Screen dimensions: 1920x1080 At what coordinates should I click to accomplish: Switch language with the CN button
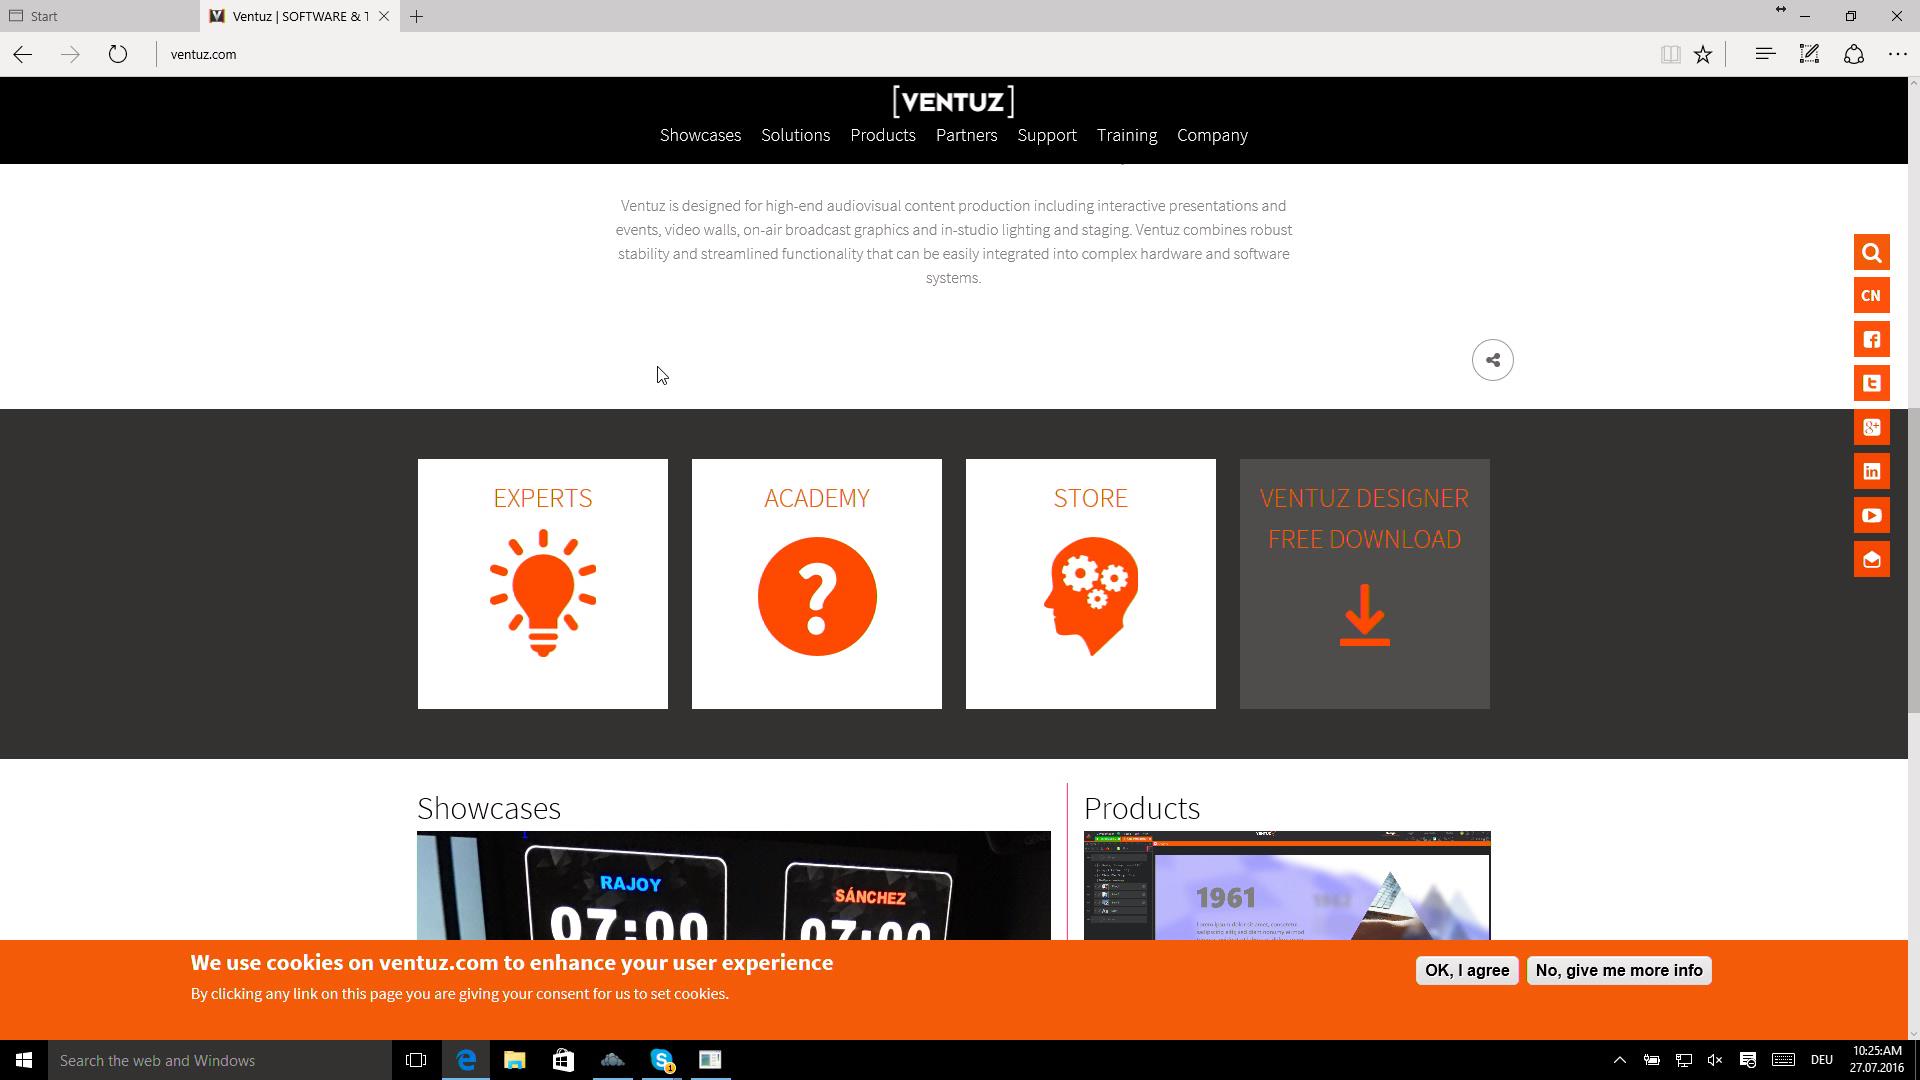point(1871,296)
